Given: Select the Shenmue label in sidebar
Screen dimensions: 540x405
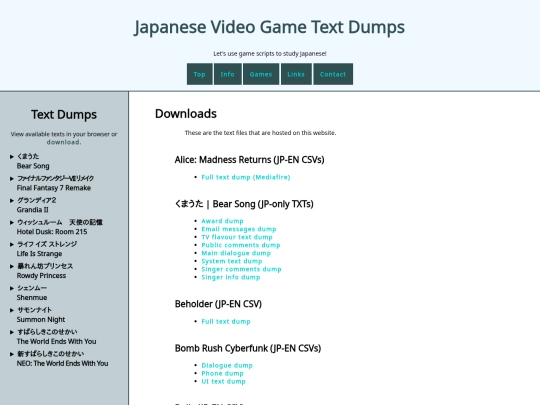Looking at the screenshot, I should coord(32,298).
